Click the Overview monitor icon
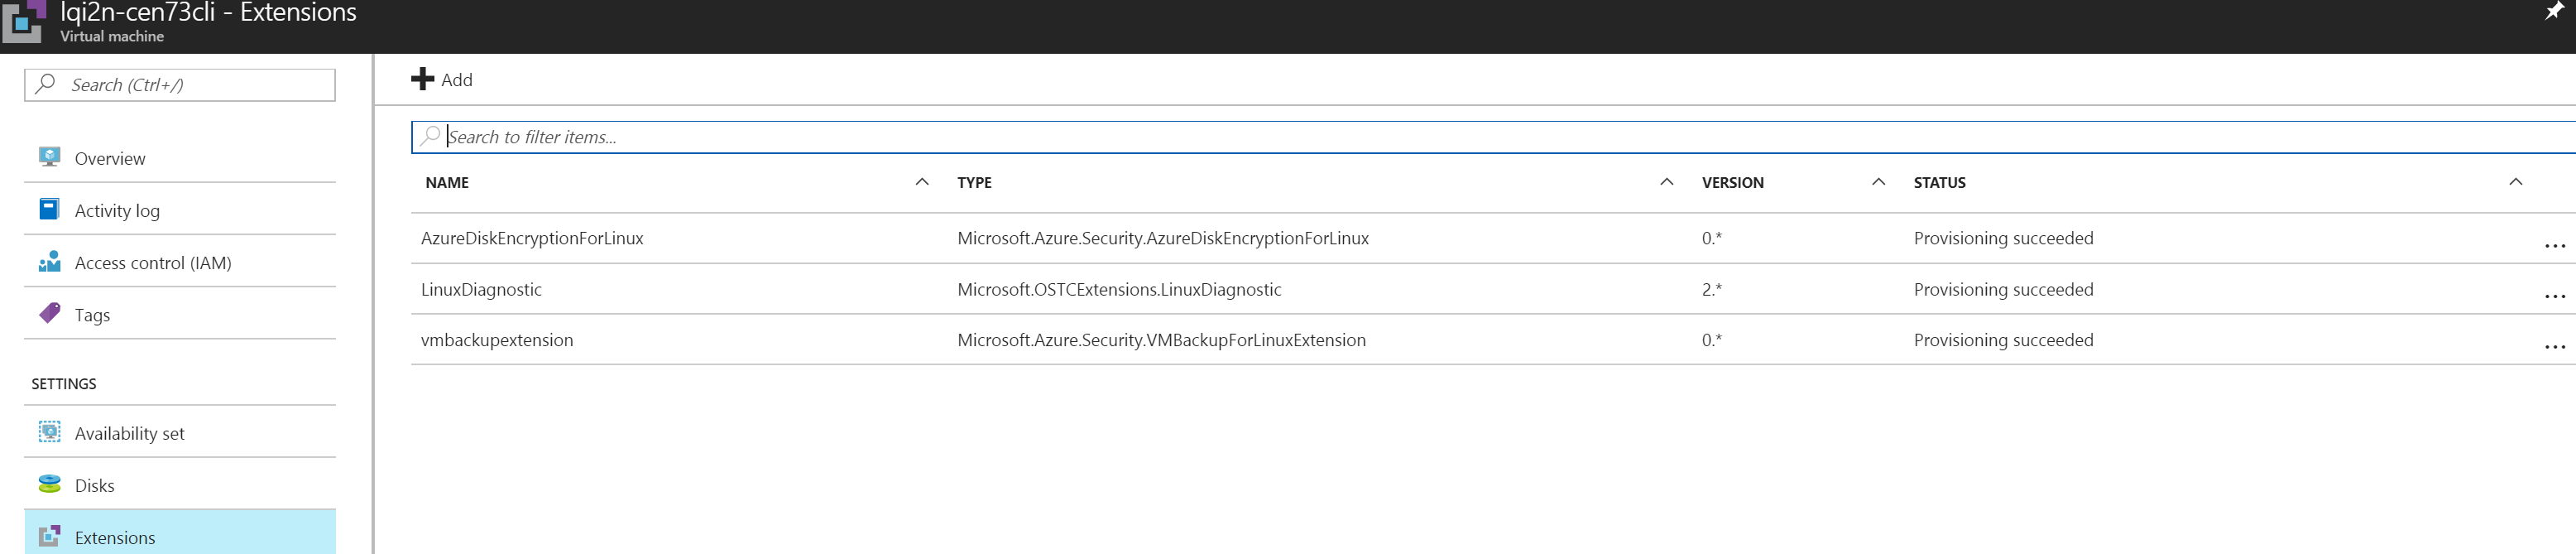This screenshot has height=554, width=2576. [49, 157]
